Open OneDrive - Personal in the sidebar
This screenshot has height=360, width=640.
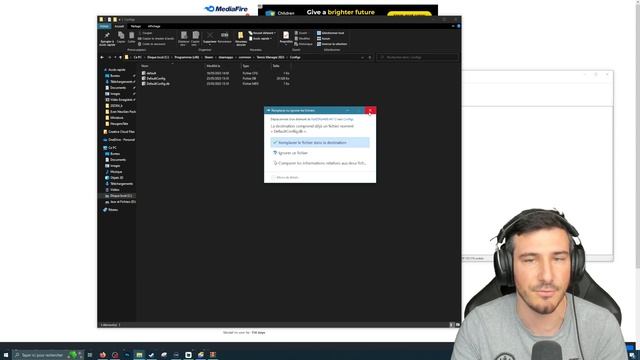pyautogui.click(x=121, y=140)
